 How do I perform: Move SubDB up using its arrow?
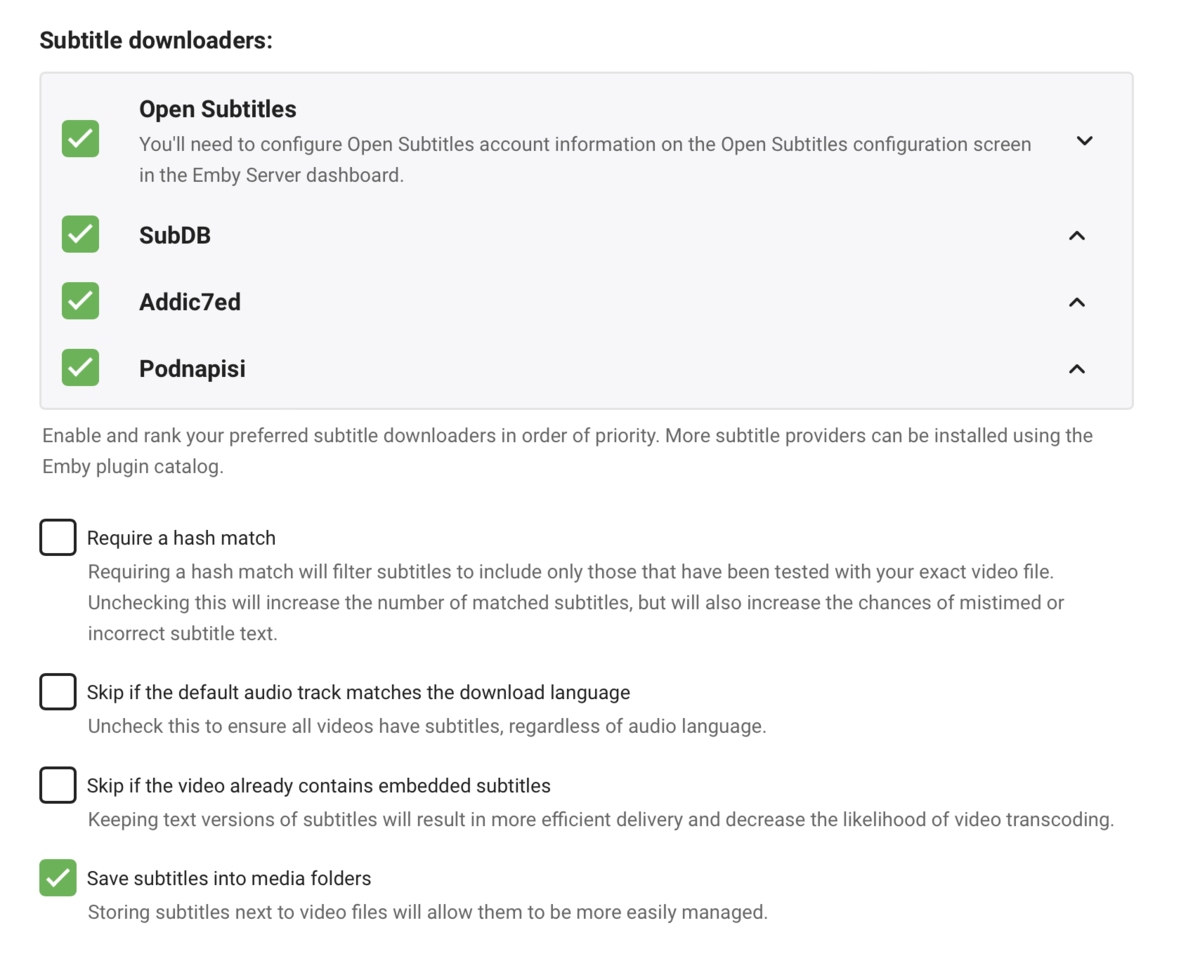point(1077,236)
